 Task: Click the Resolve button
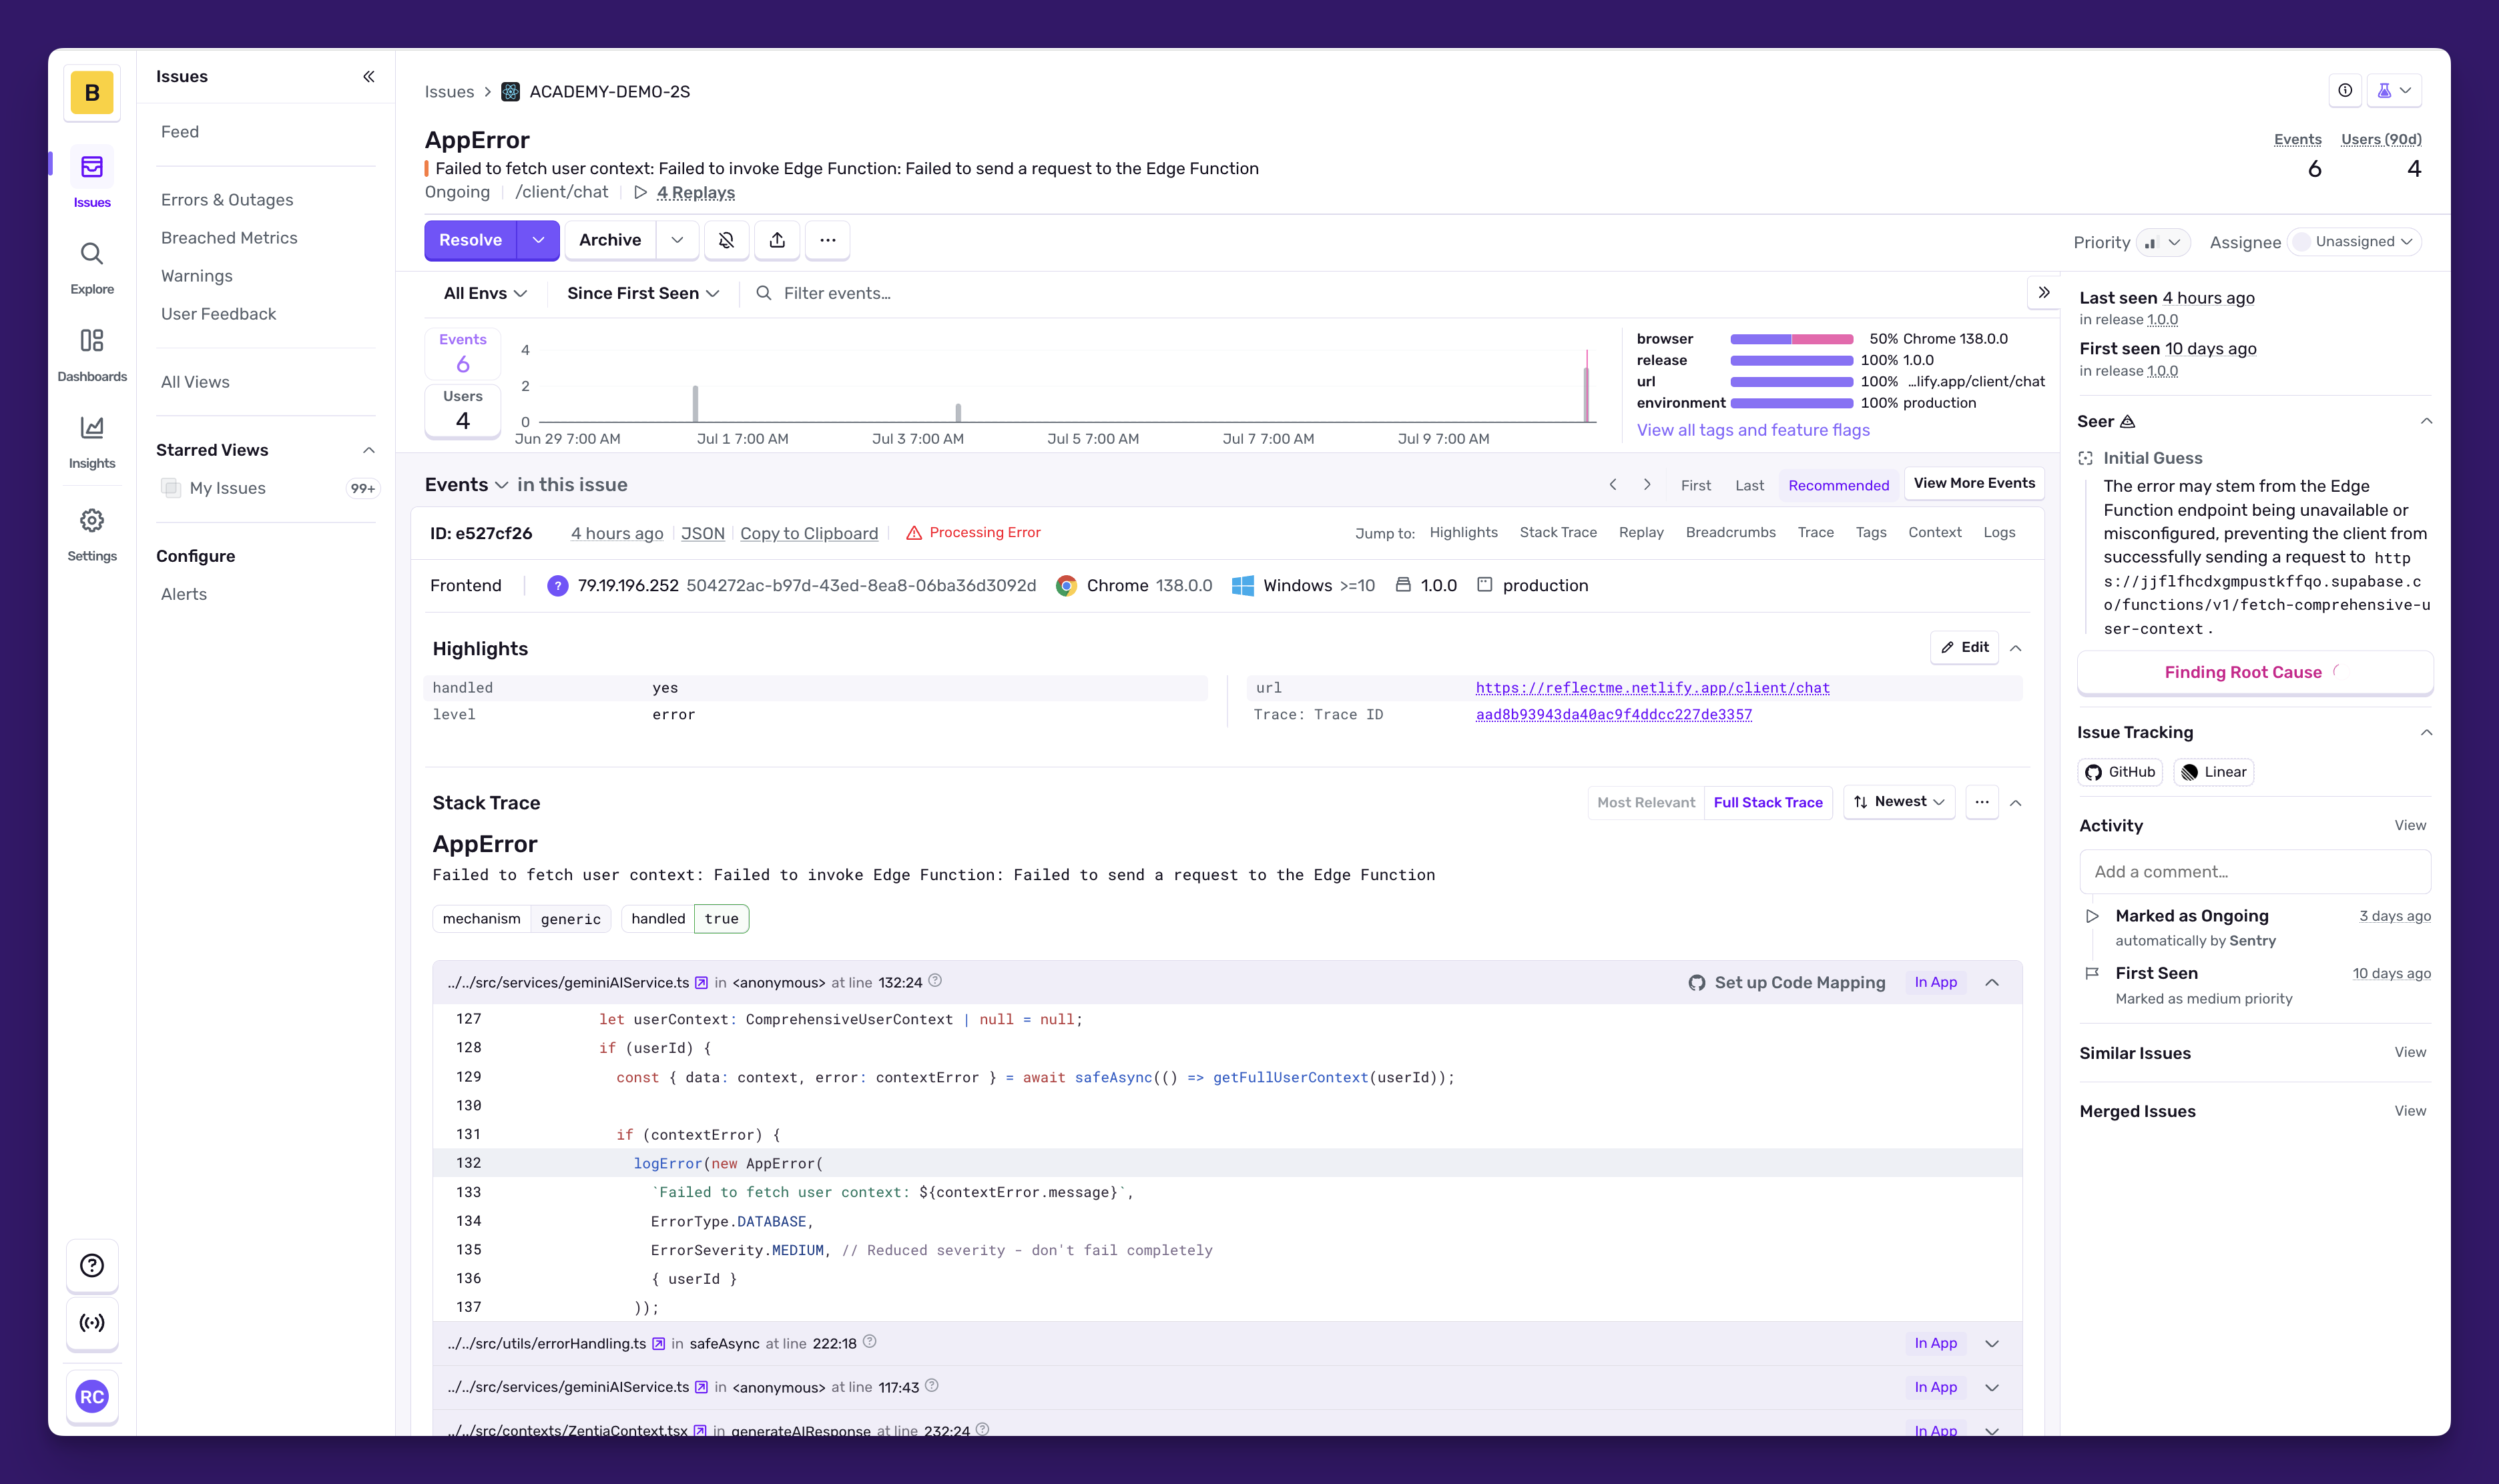pyautogui.click(x=470, y=240)
